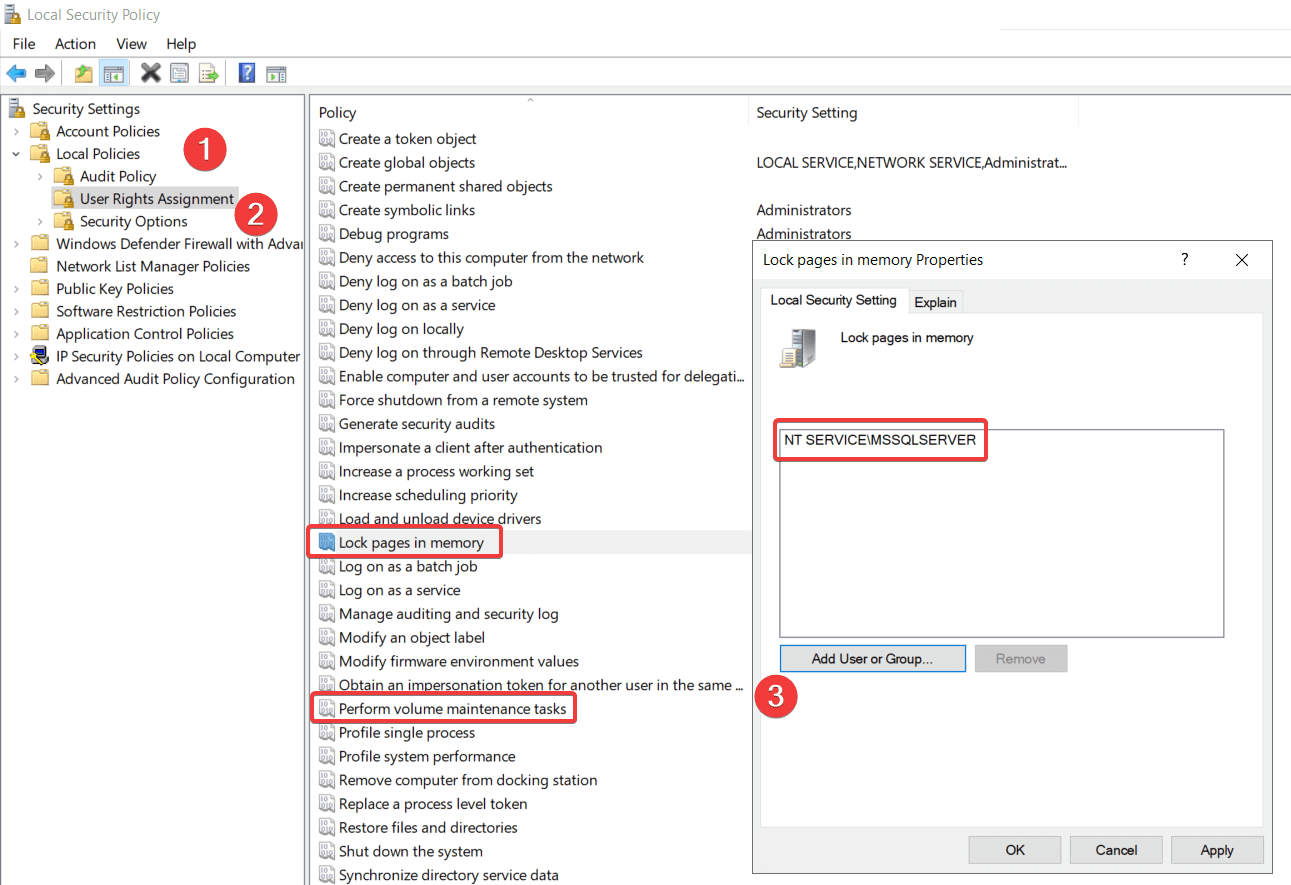Expand the Account Policies tree node
This screenshot has height=885, width=1291.
coord(16,132)
